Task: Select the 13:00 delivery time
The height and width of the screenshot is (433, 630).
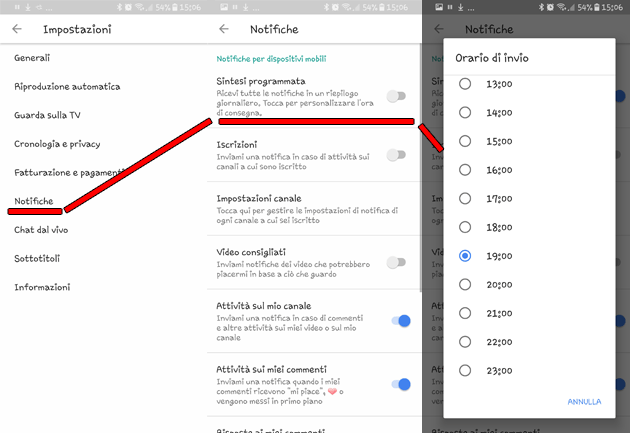Action: click(x=465, y=84)
